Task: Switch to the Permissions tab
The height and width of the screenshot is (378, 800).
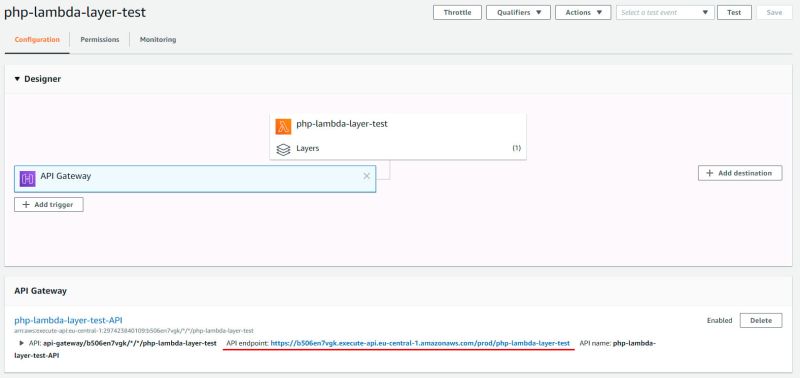Action: (100, 39)
